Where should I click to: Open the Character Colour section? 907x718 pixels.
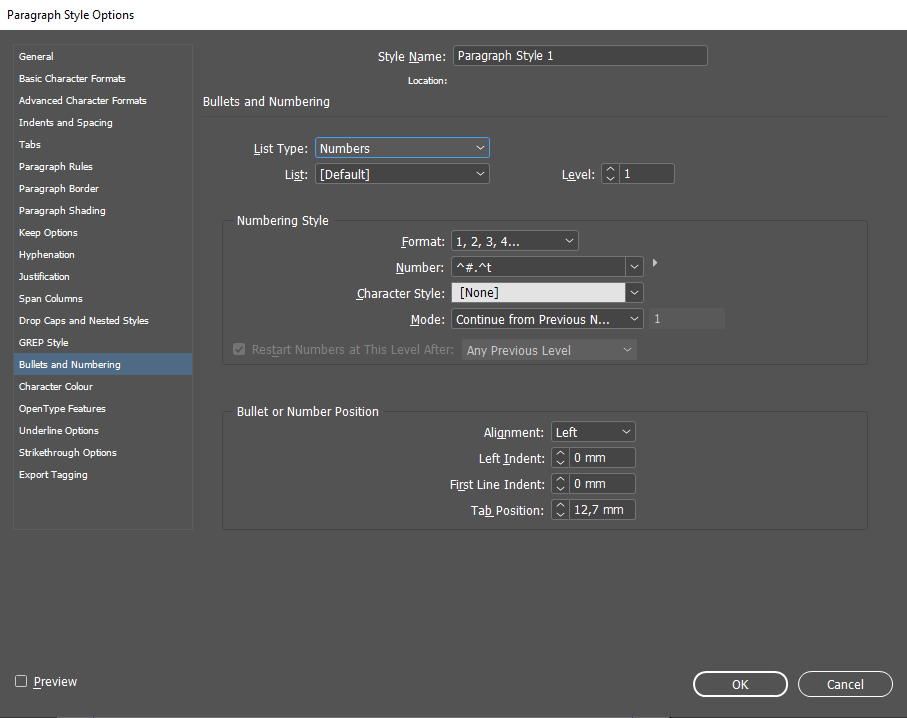[56, 387]
